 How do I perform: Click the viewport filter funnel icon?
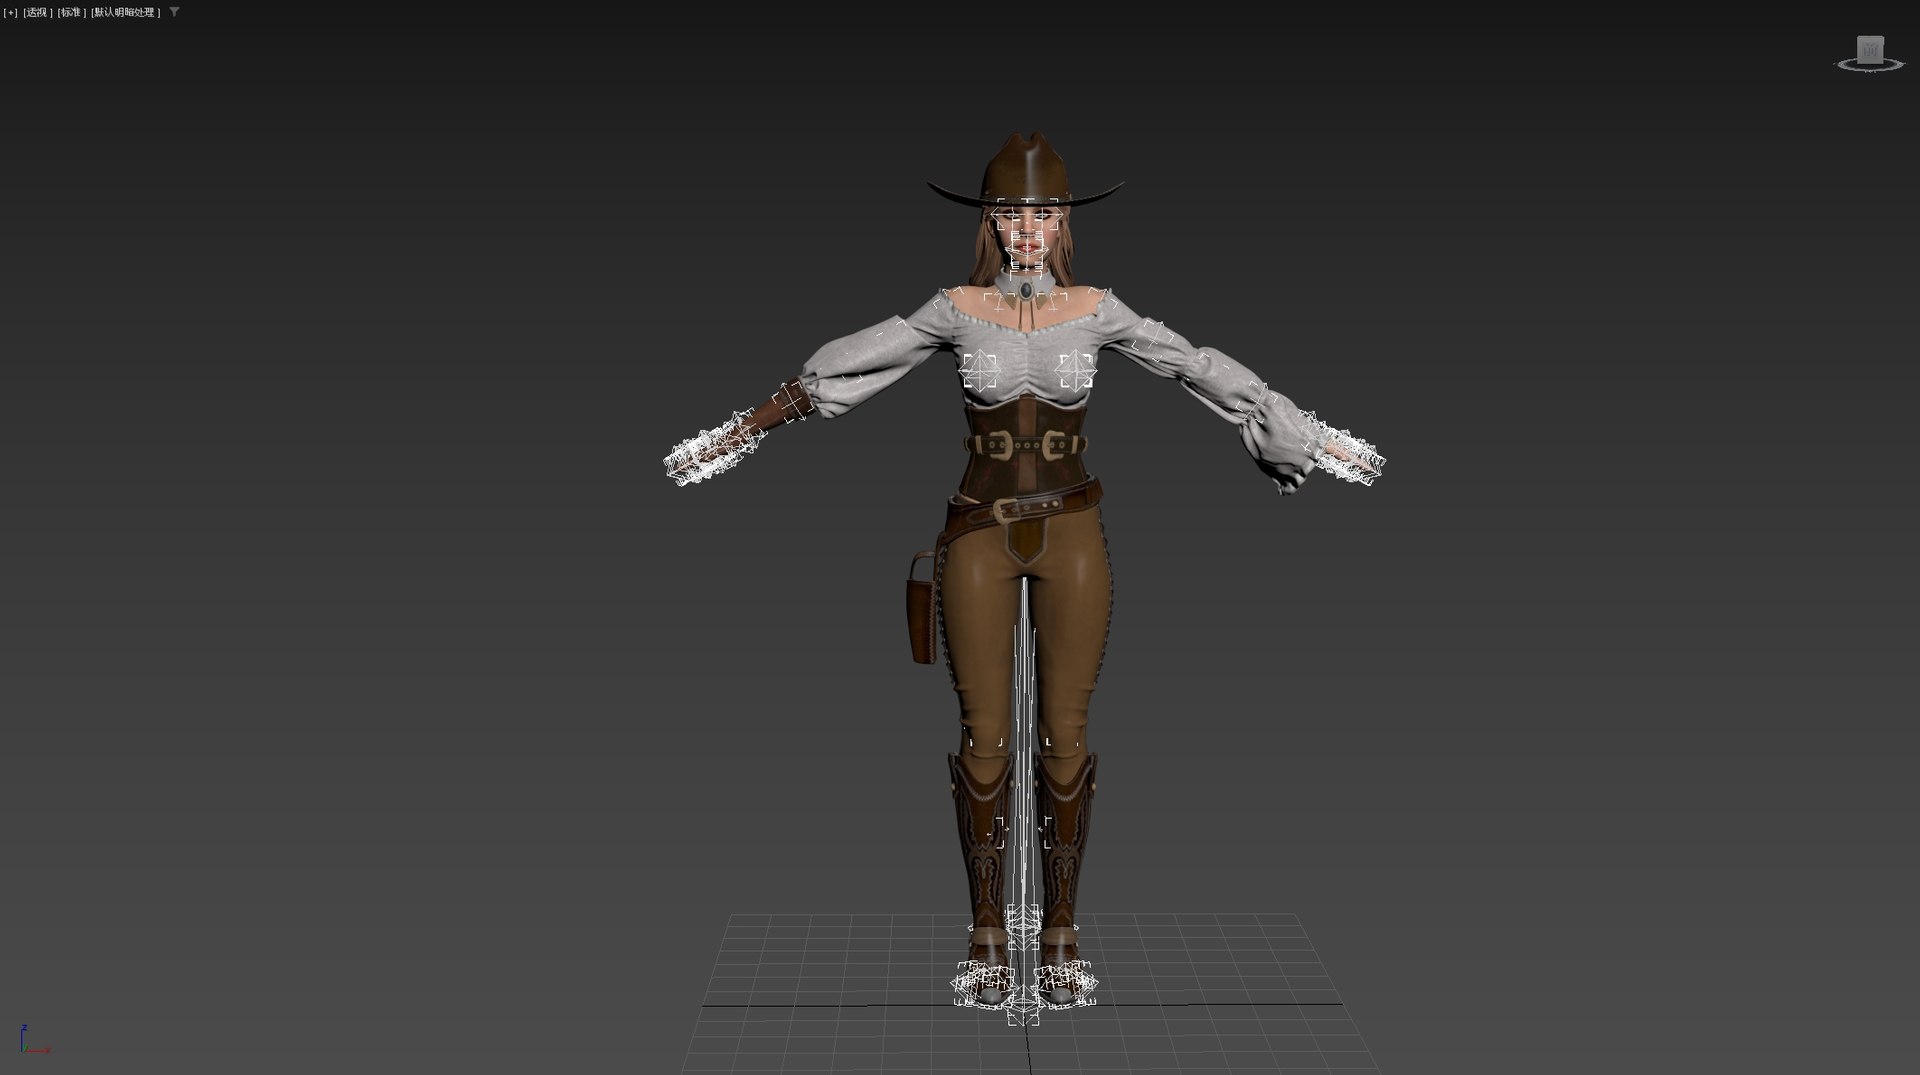(174, 12)
